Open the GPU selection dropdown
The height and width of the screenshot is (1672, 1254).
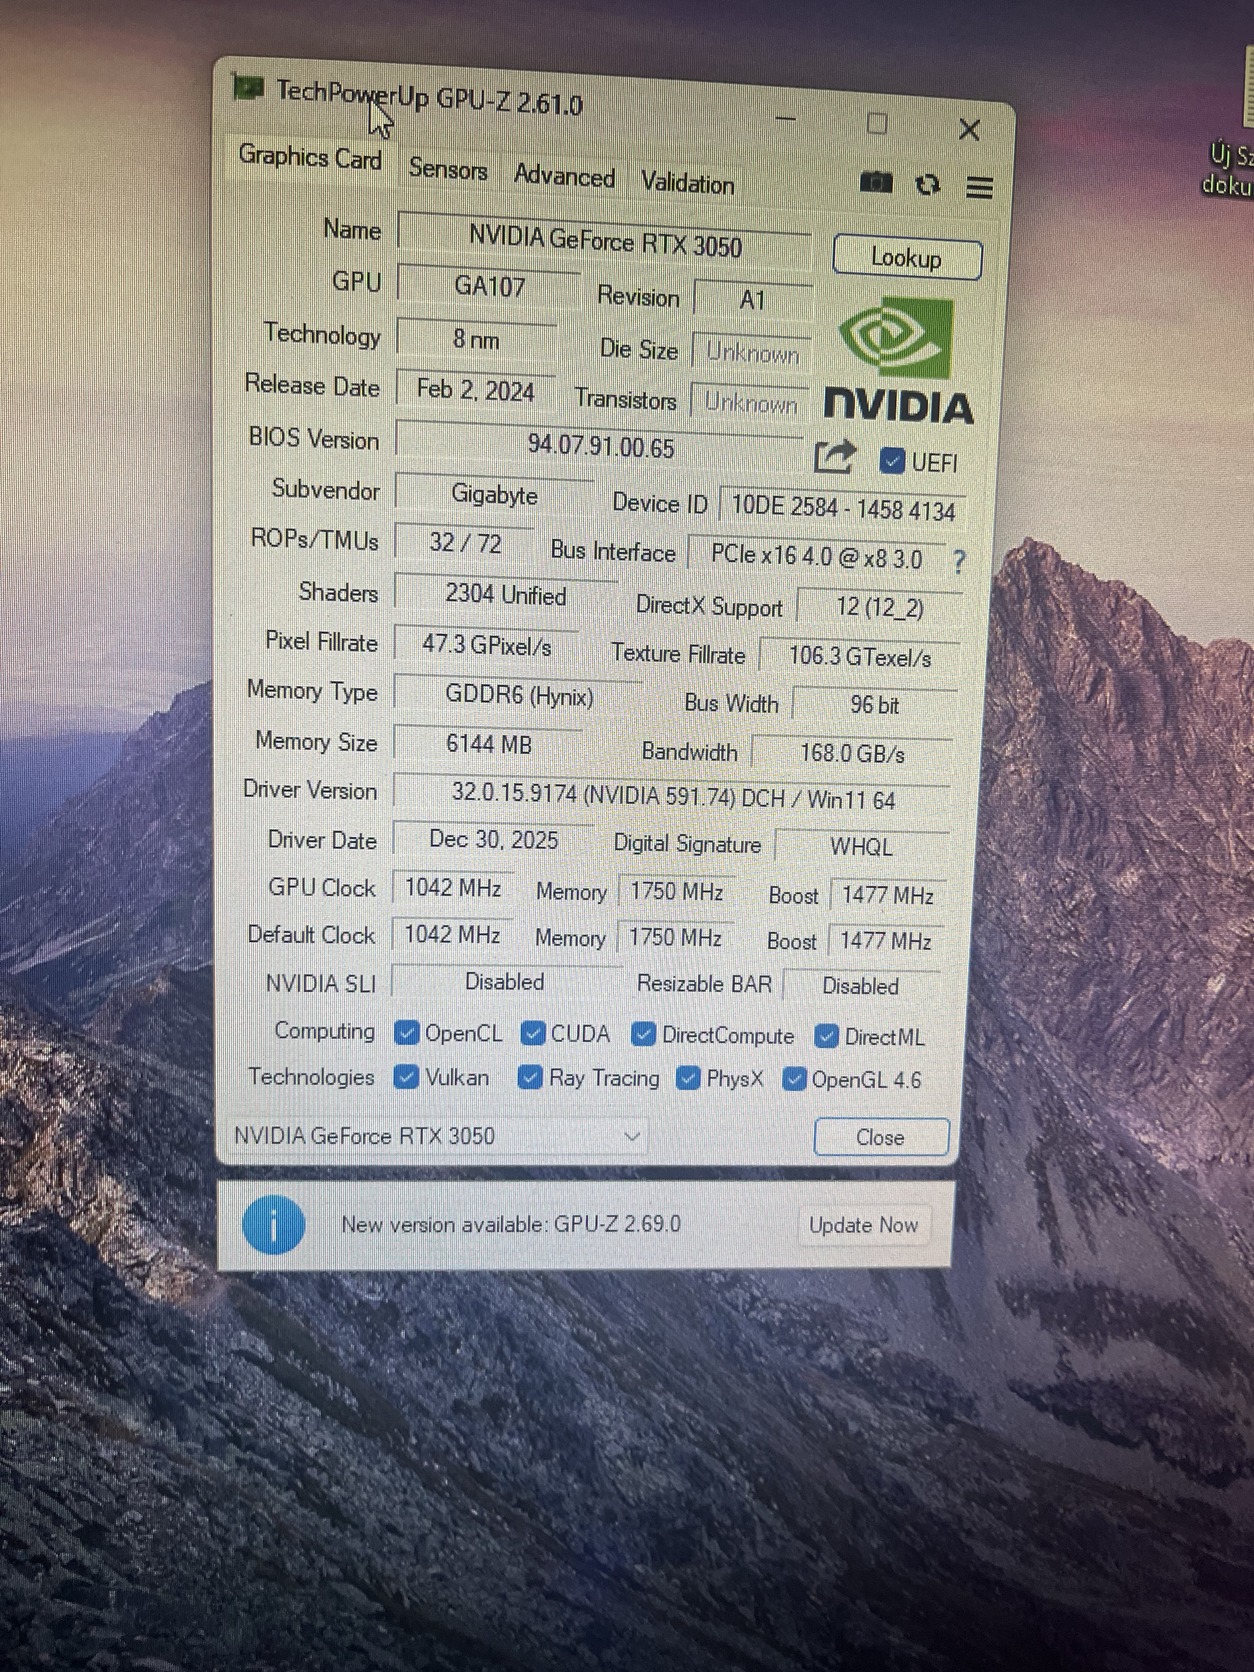[437, 1136]
